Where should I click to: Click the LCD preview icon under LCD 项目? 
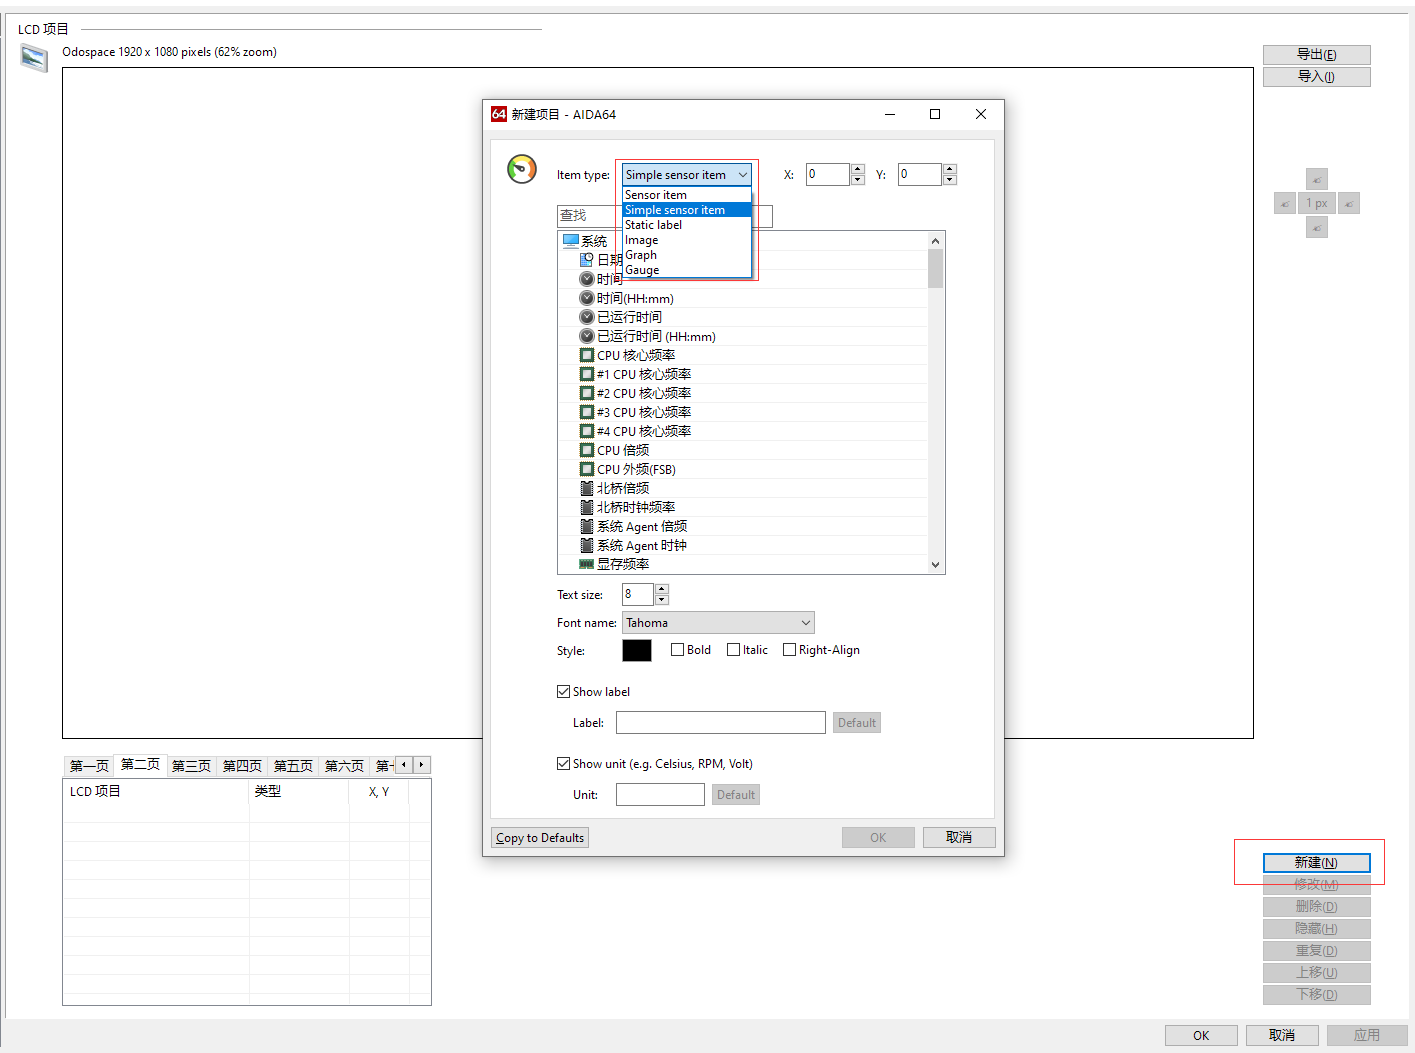point(34,59)
